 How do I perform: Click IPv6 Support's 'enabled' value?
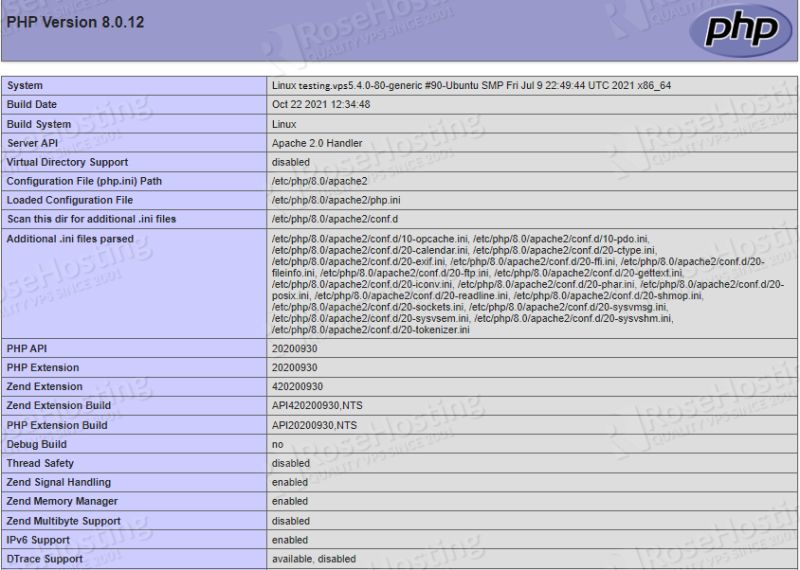click(290, 539)
